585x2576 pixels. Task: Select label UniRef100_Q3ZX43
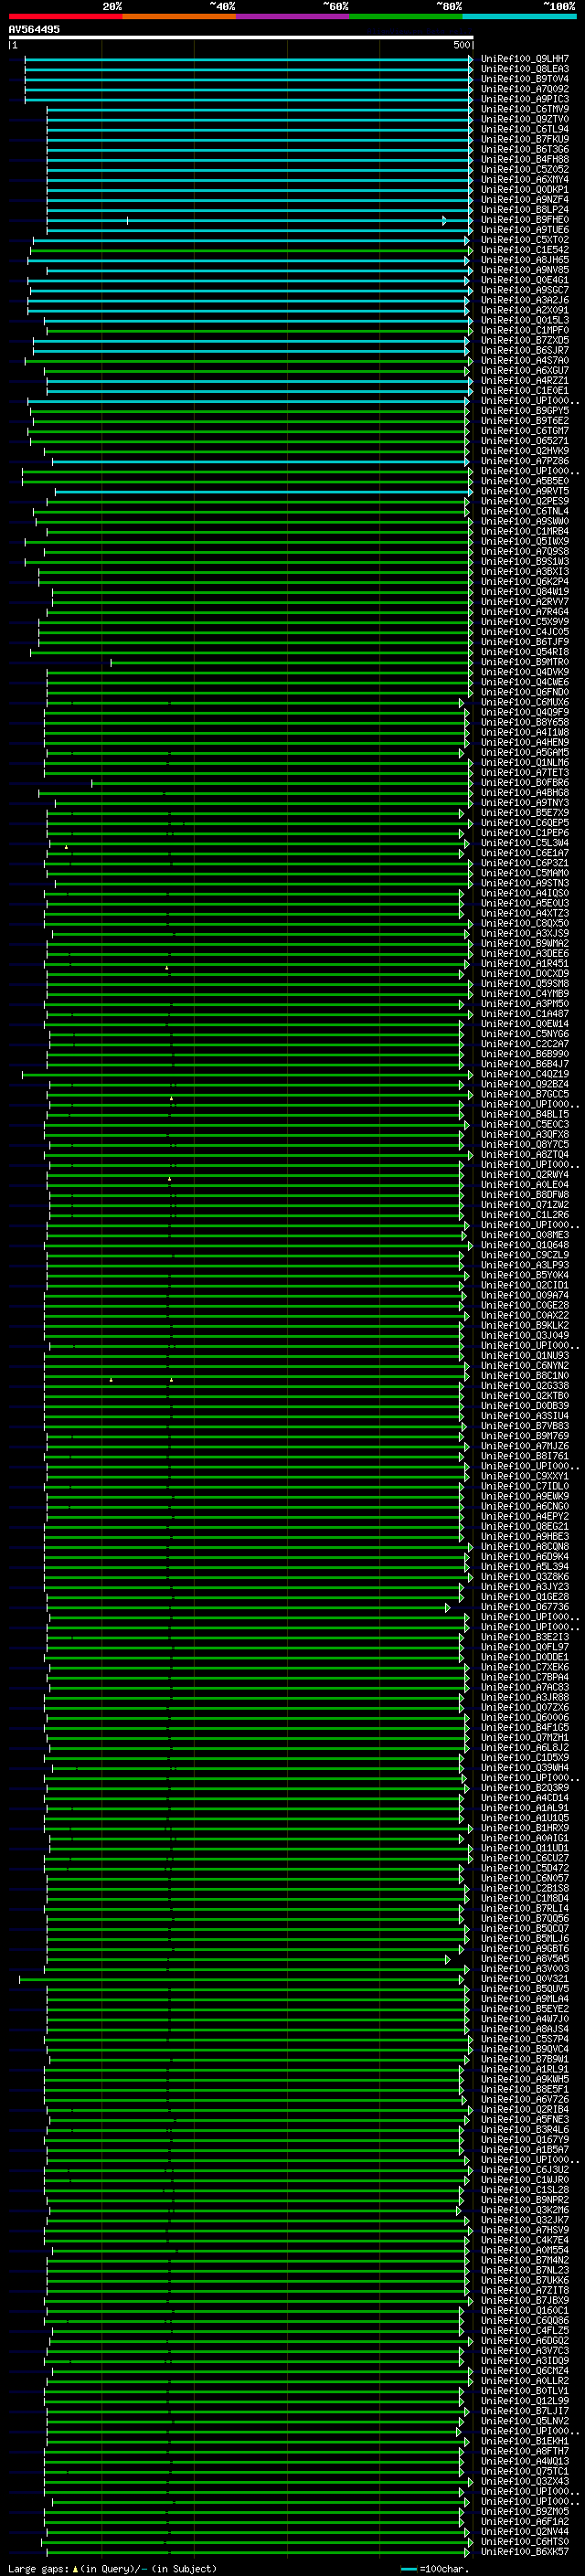(525, 2481)
